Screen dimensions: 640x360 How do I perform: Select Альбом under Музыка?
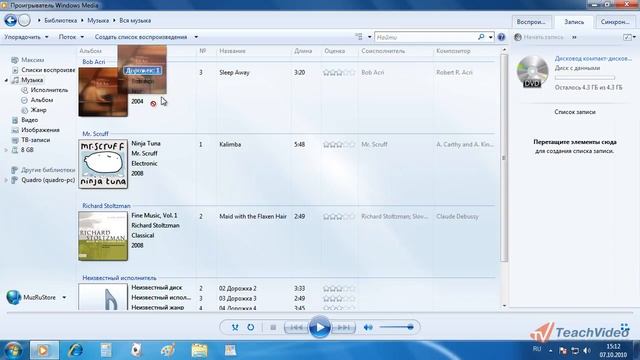pyautogui.click(x=42, y=100)
